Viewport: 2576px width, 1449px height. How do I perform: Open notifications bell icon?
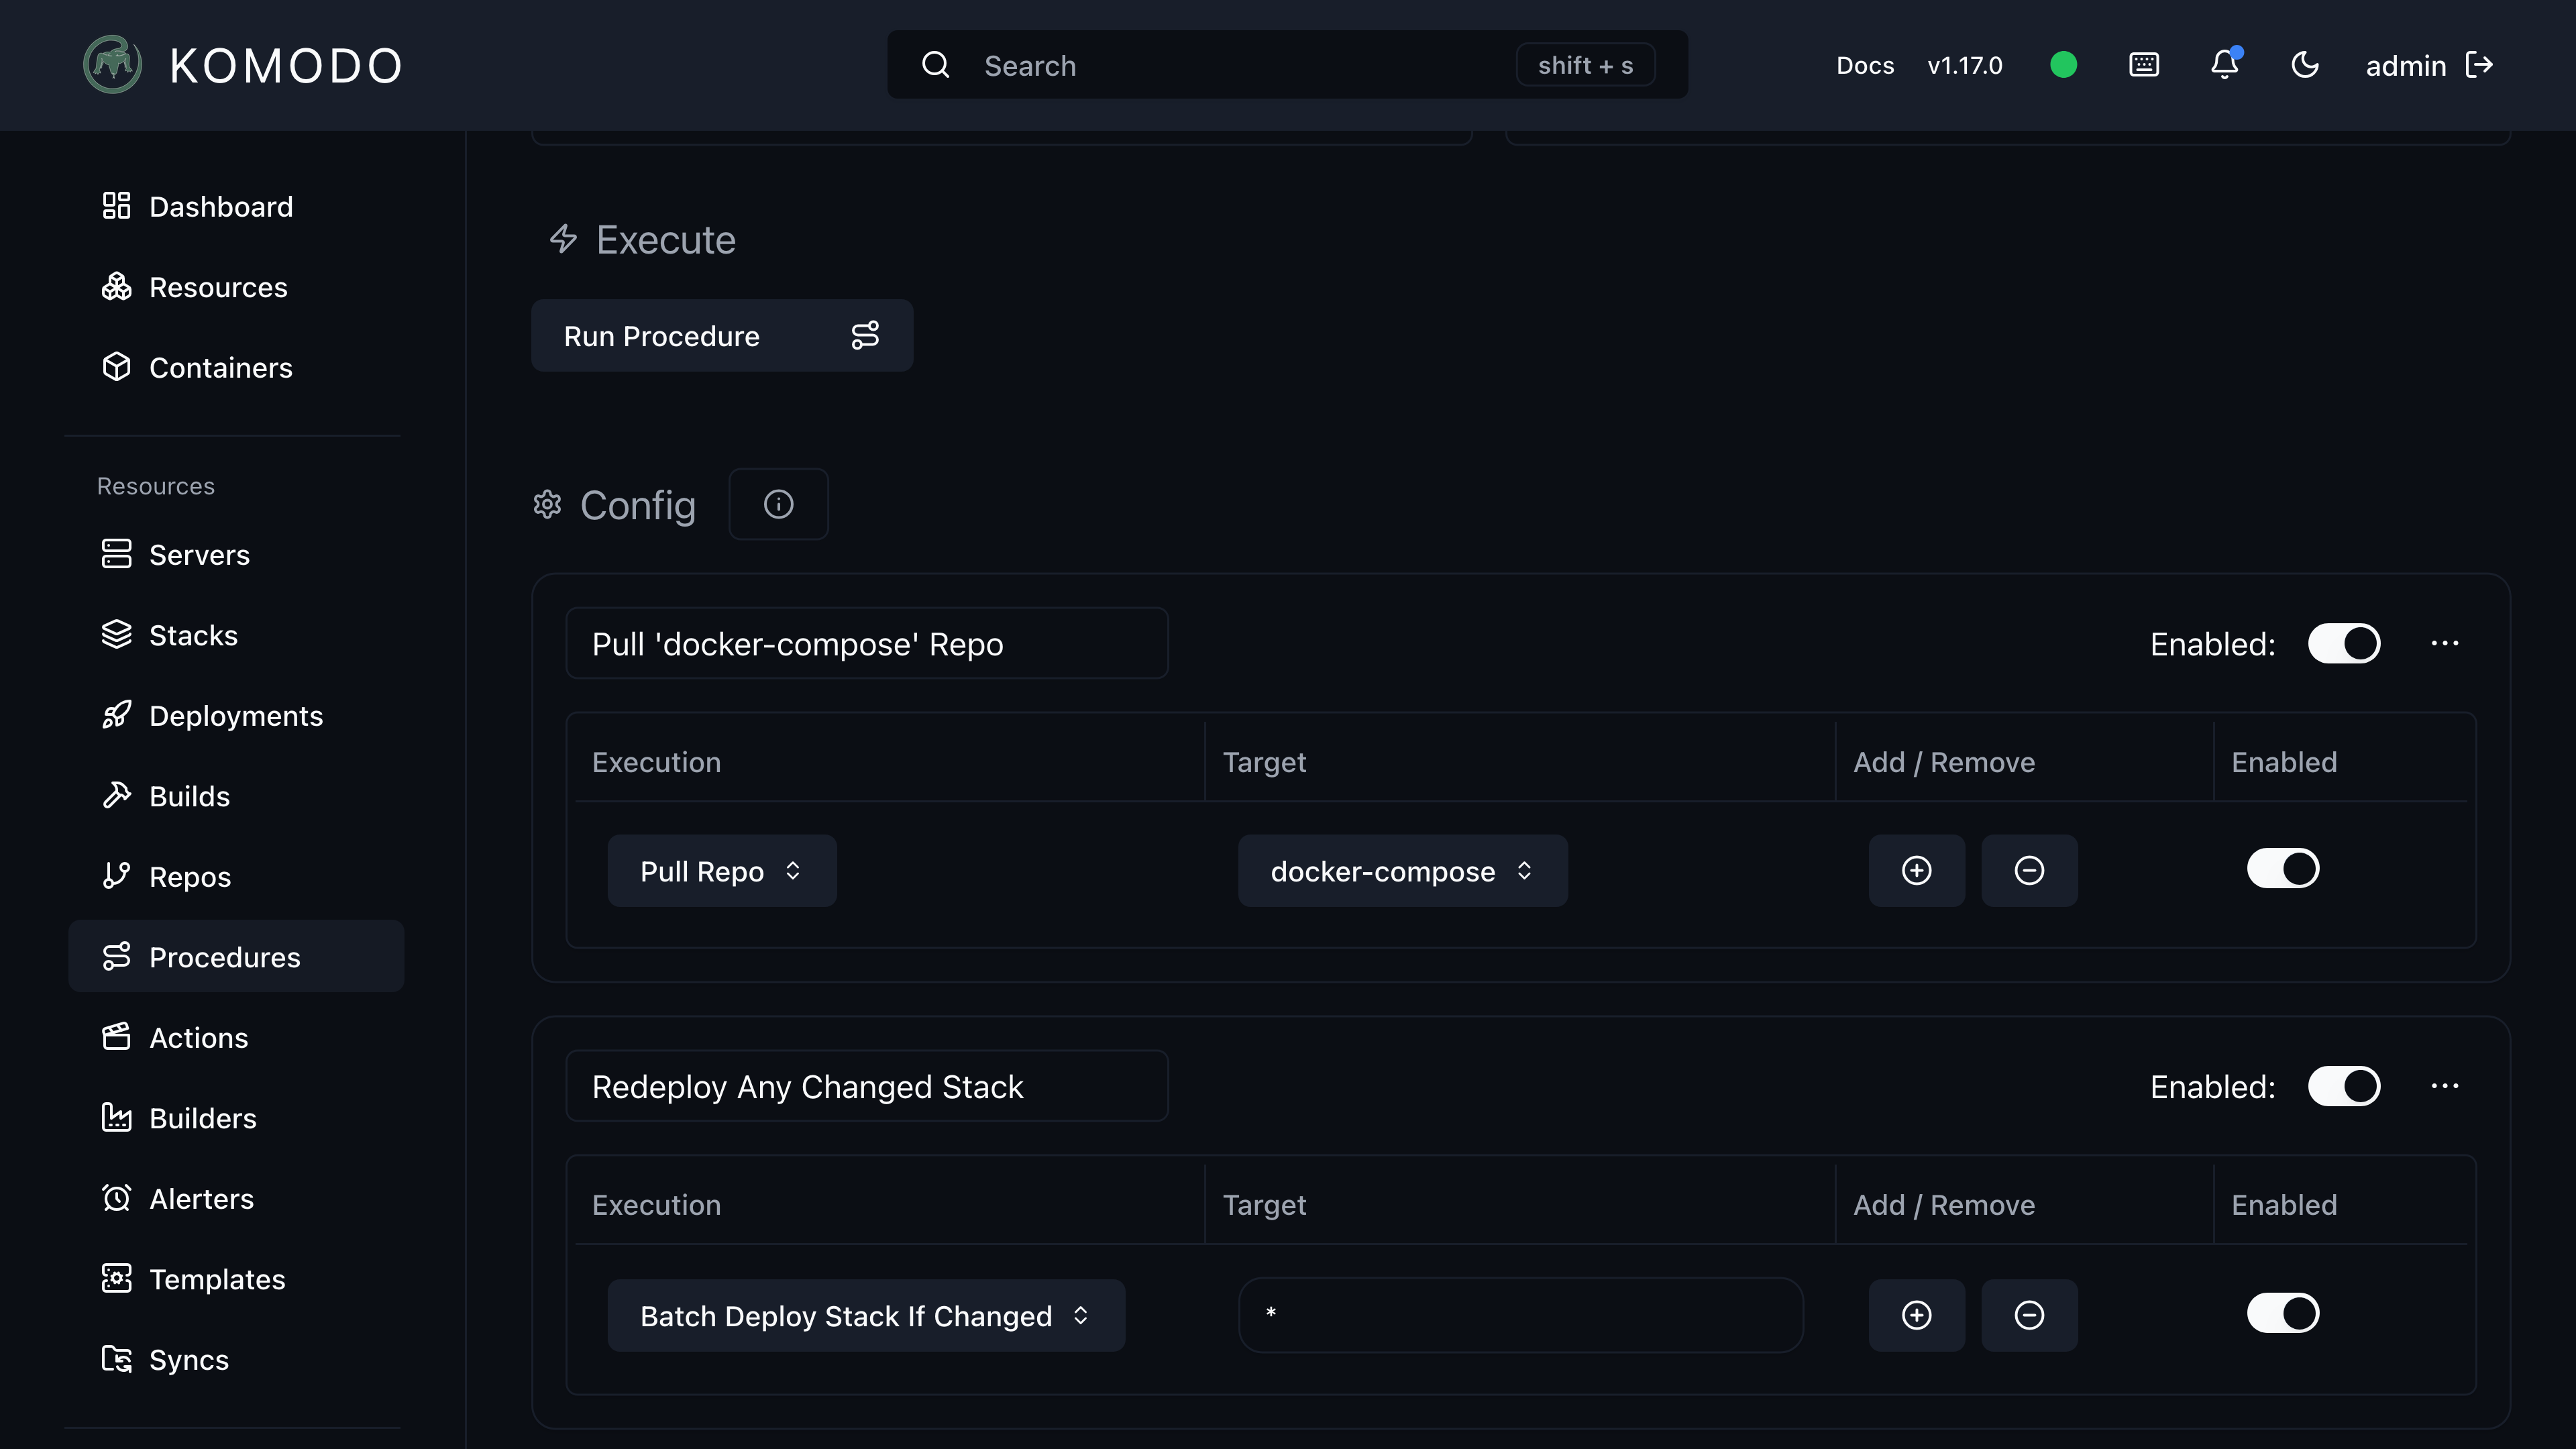tap(2225, 65)
